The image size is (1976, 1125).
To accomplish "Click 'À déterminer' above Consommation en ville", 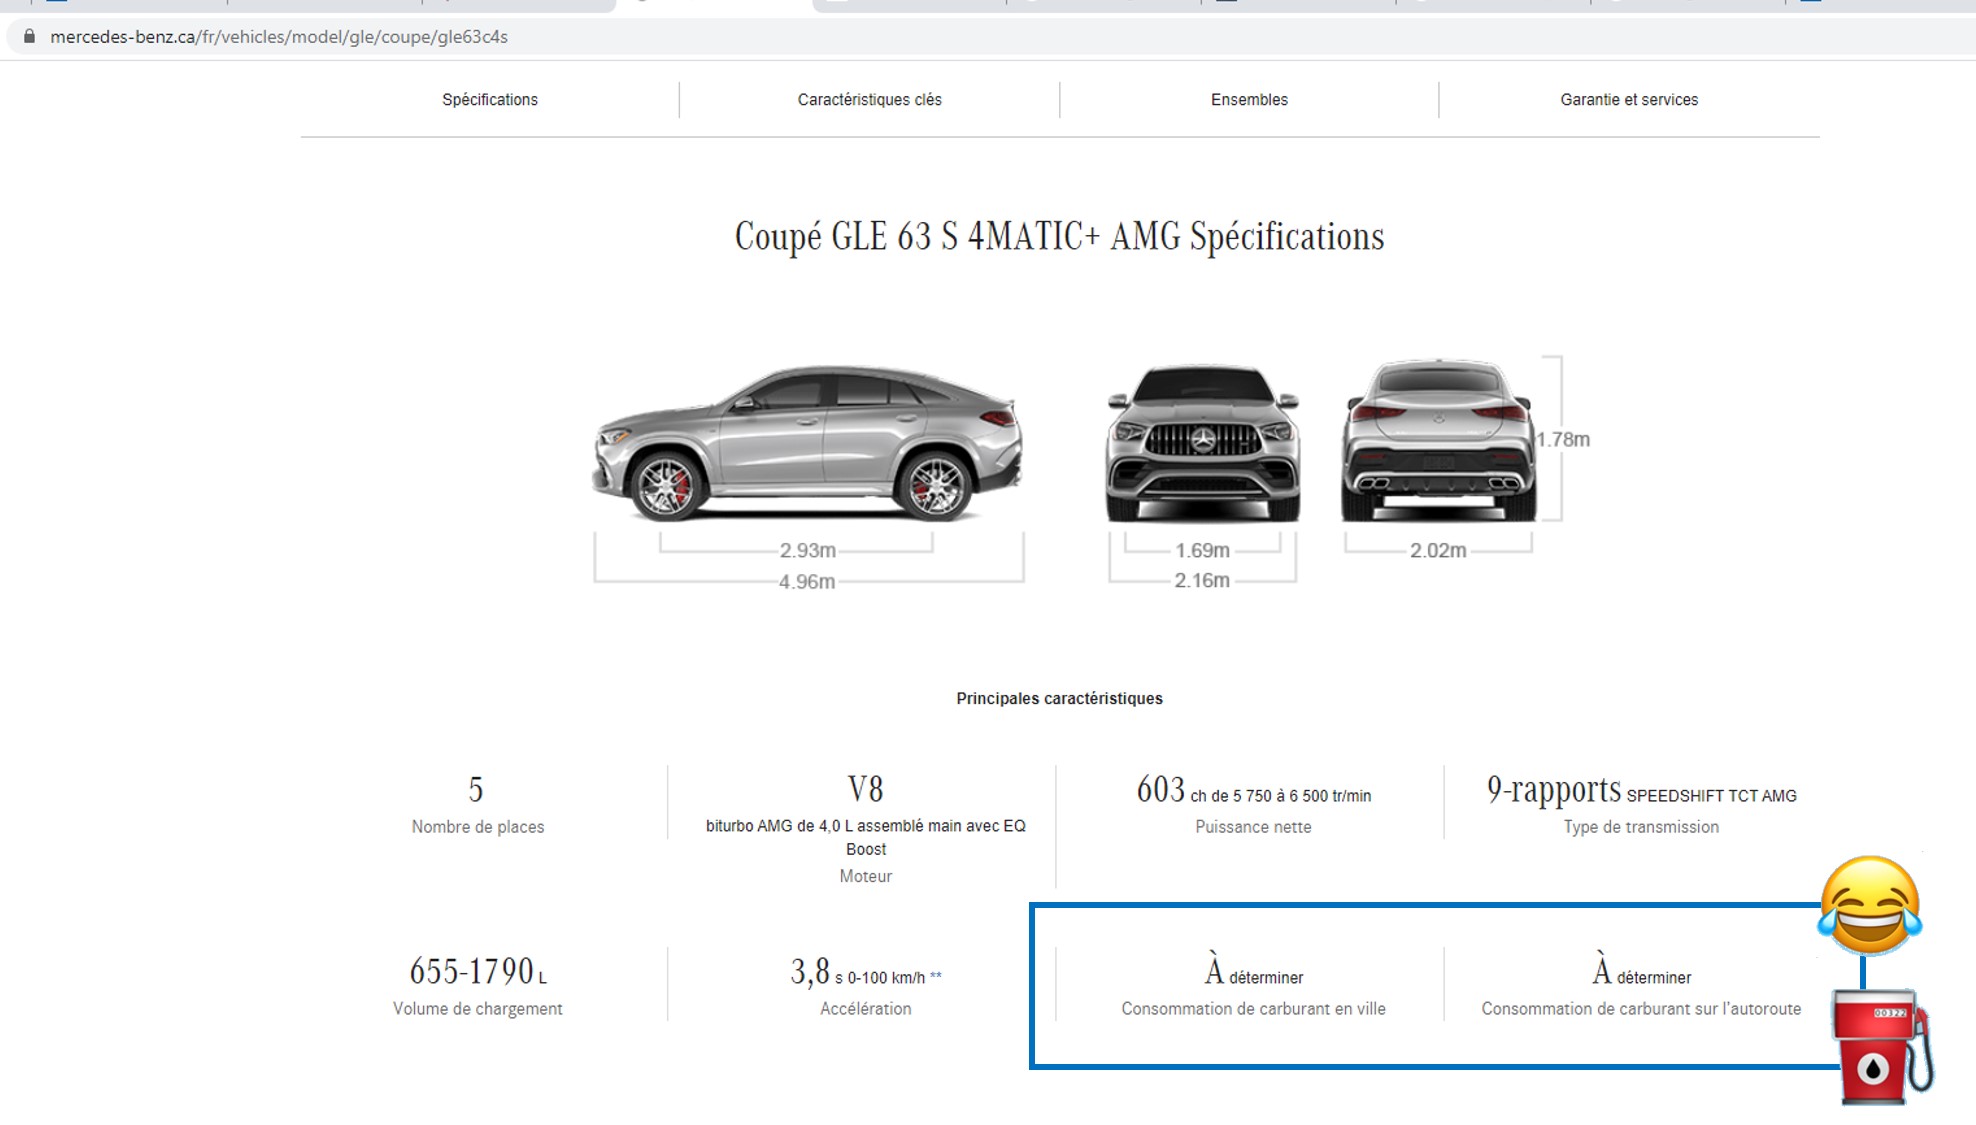I will [x=1253, y=972].
